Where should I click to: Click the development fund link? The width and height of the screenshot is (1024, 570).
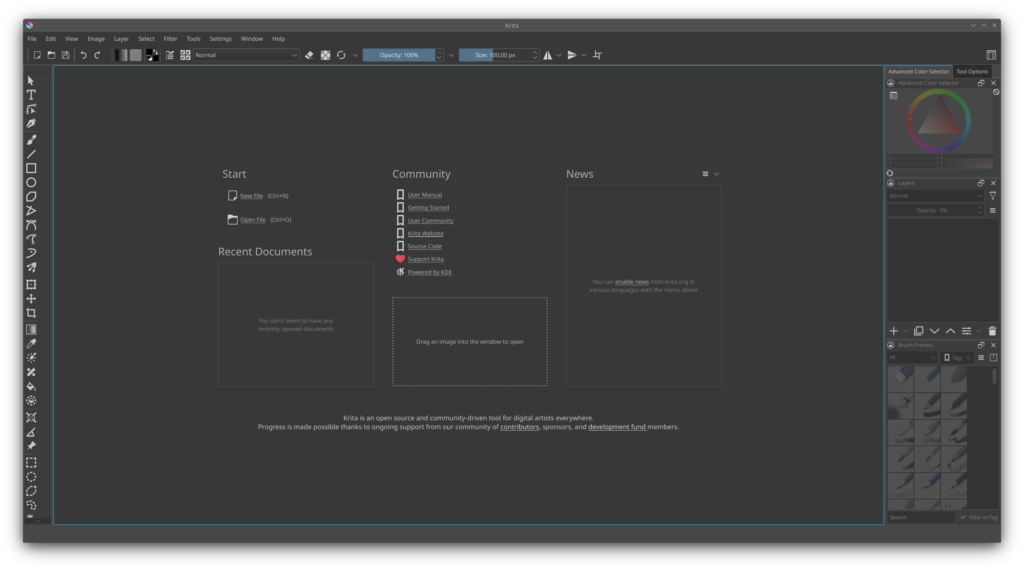pyautogui.click(x=616, y=427)
